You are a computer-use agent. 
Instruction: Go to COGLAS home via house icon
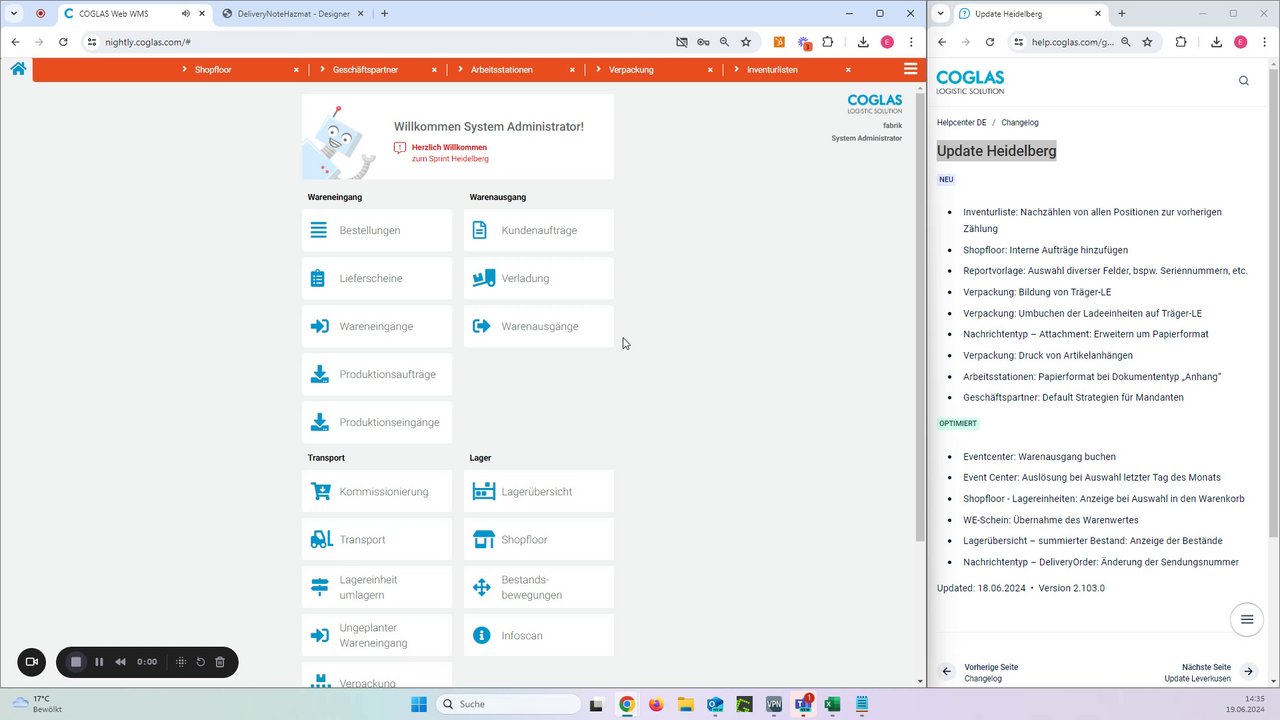(x=18, y=69)
